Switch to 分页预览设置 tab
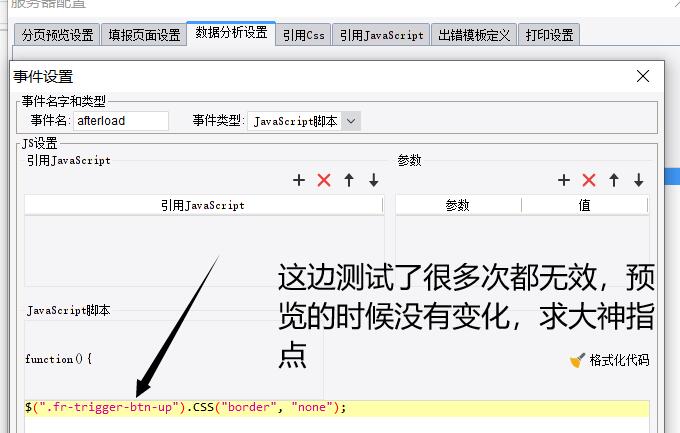 (57, 35)
